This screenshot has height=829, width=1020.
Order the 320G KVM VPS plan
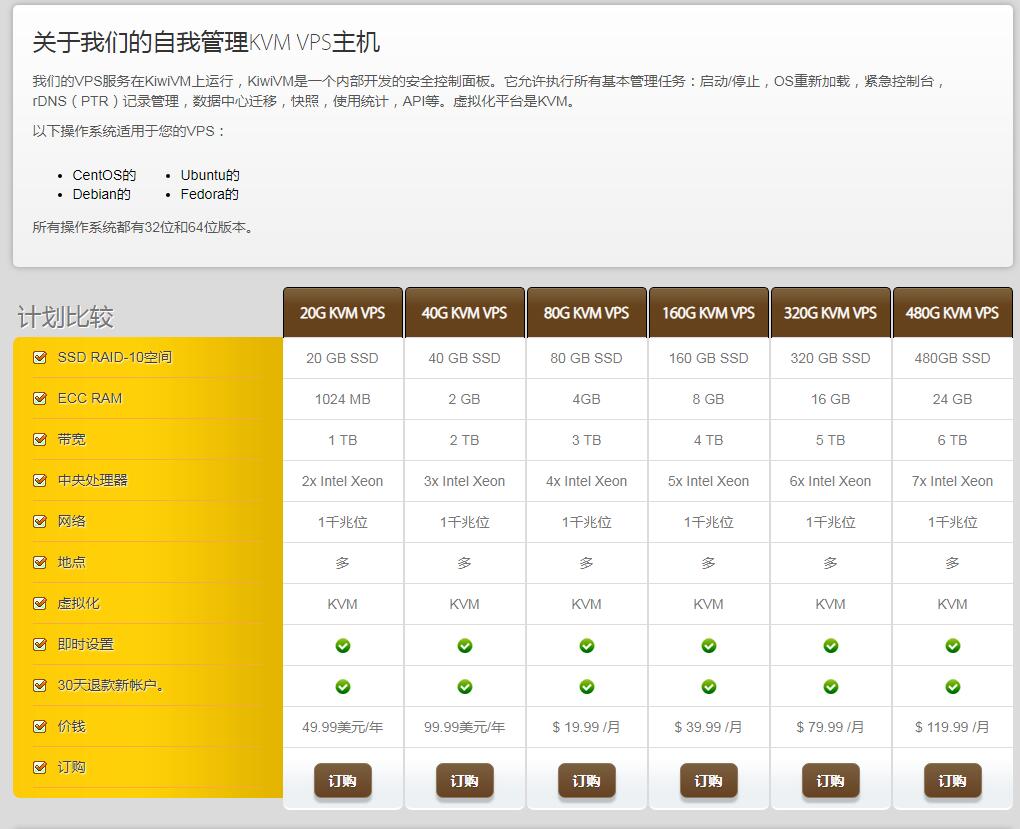coord(831,780)
